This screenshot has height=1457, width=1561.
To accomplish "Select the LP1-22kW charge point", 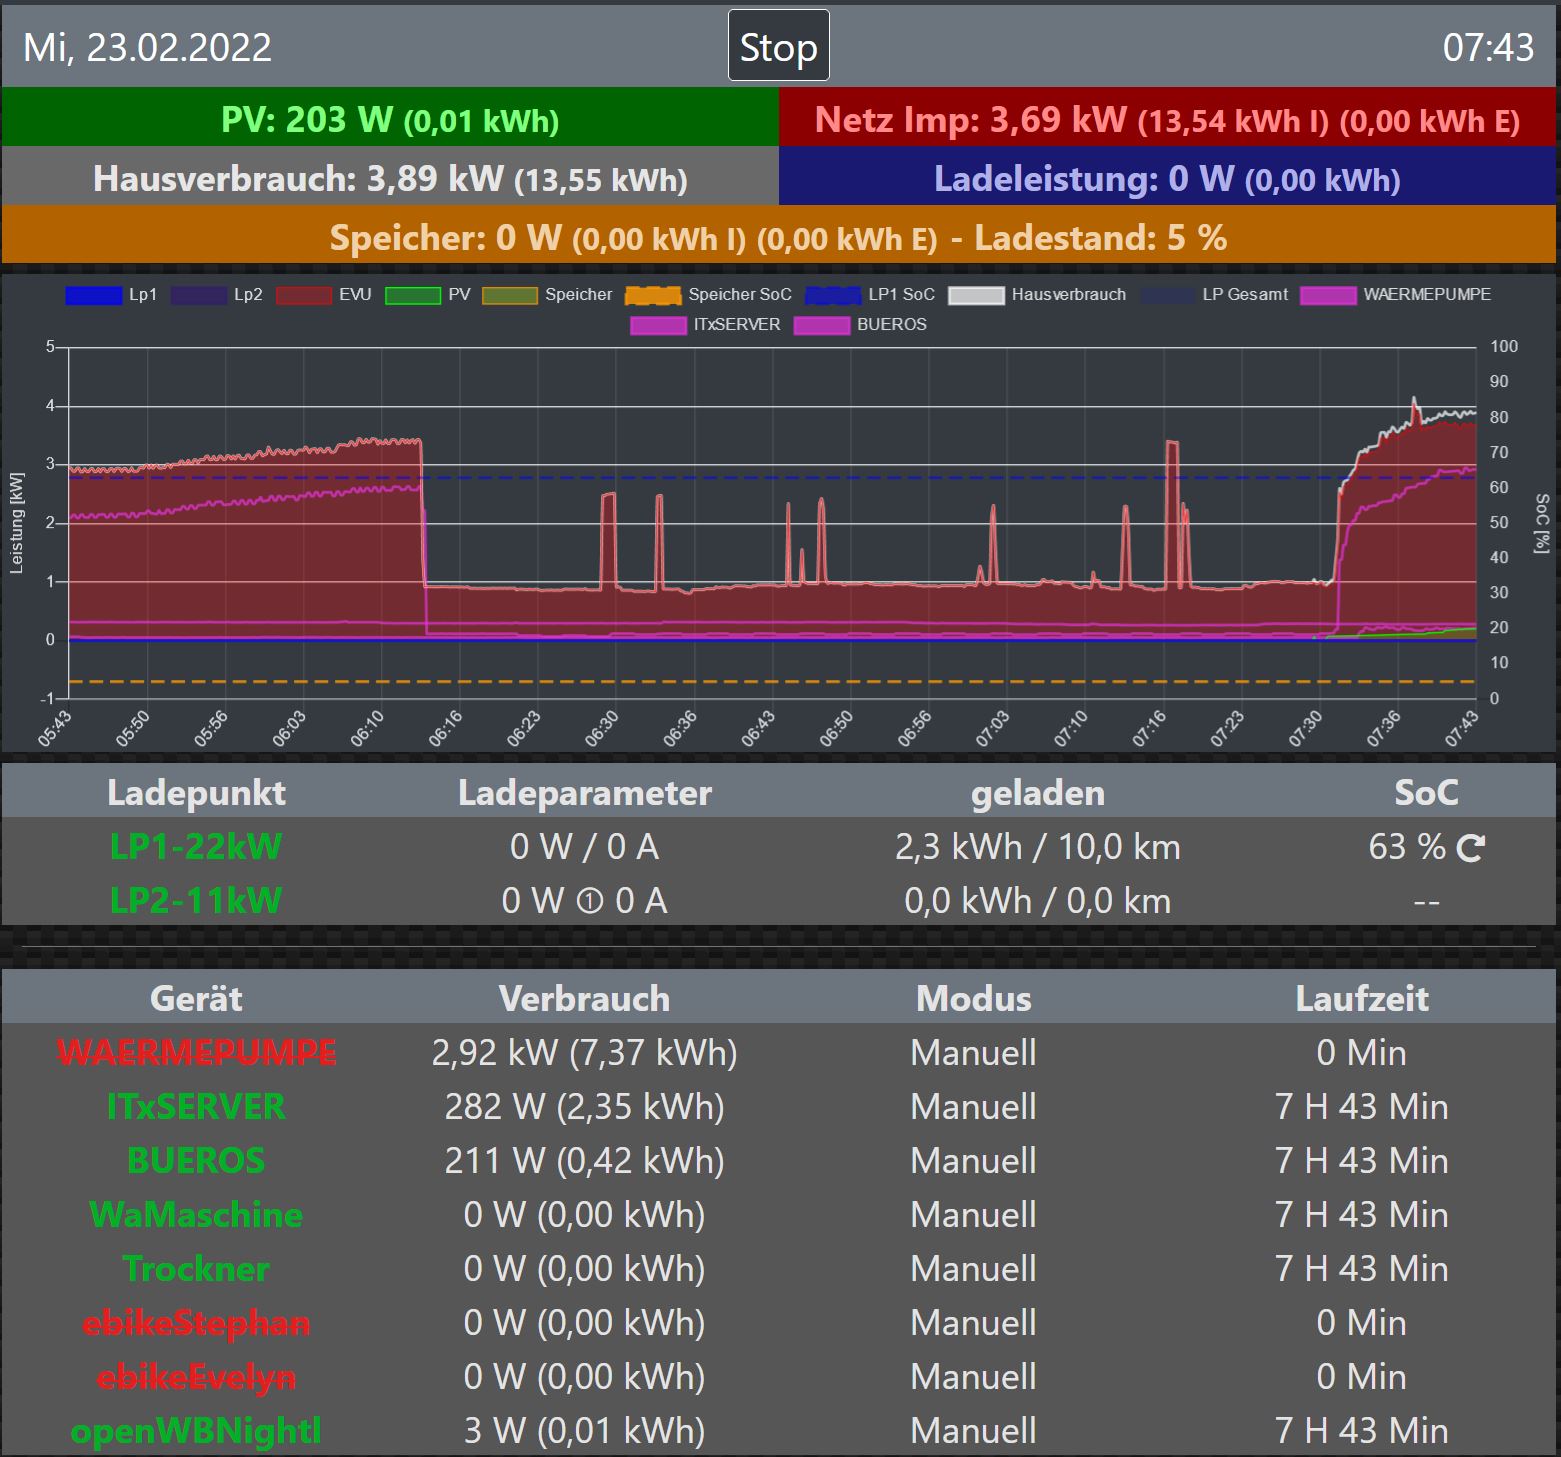I will pyautogui.click(x=196, y=847).
